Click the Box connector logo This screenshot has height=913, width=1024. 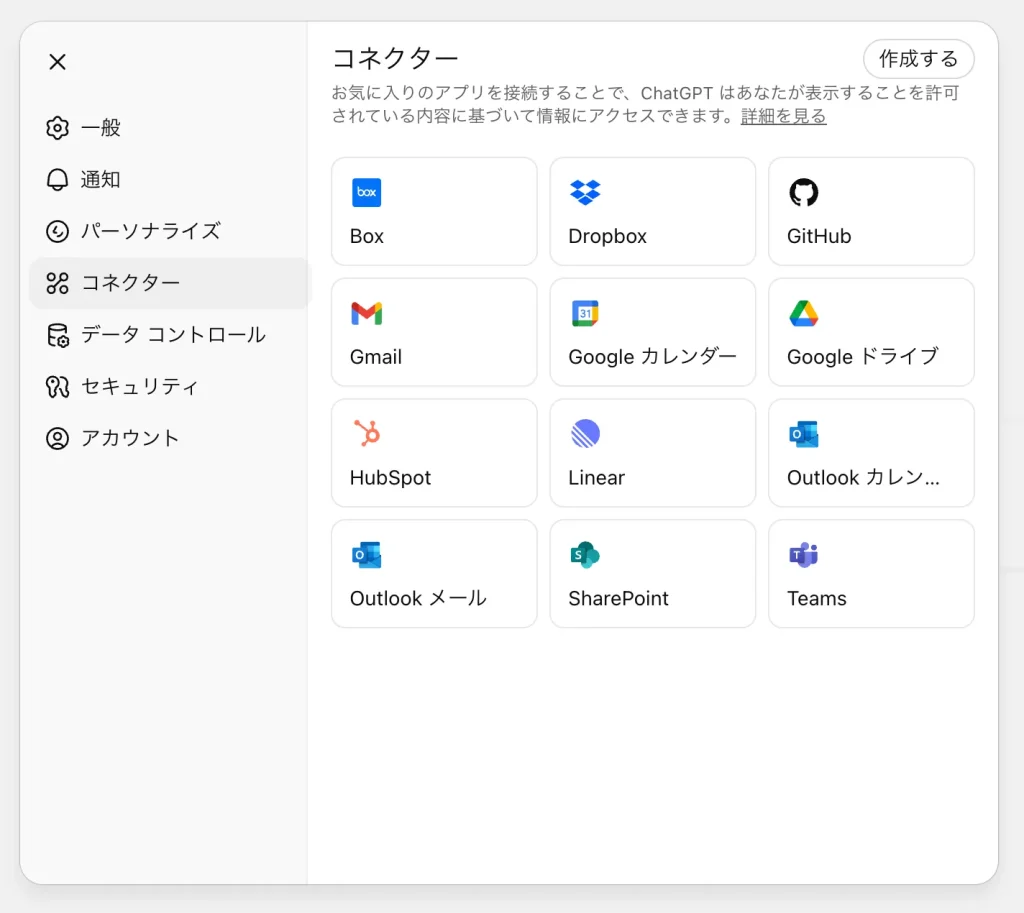366,193
